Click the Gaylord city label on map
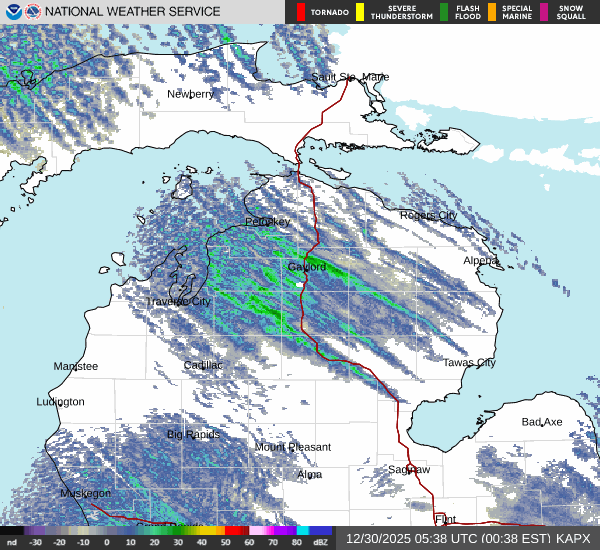Viewport: 600px width, 550px height. [x=307, y=267]
